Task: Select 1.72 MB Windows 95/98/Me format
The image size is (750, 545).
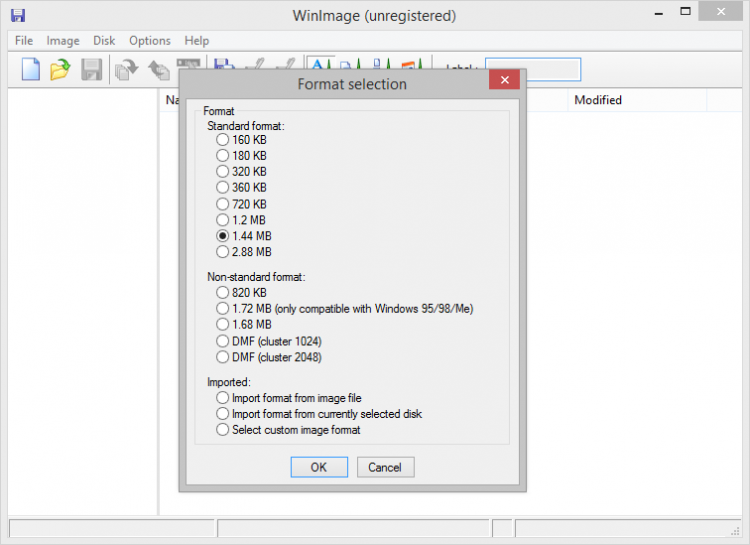Action: pyautogui.click(x=345, y=309)
